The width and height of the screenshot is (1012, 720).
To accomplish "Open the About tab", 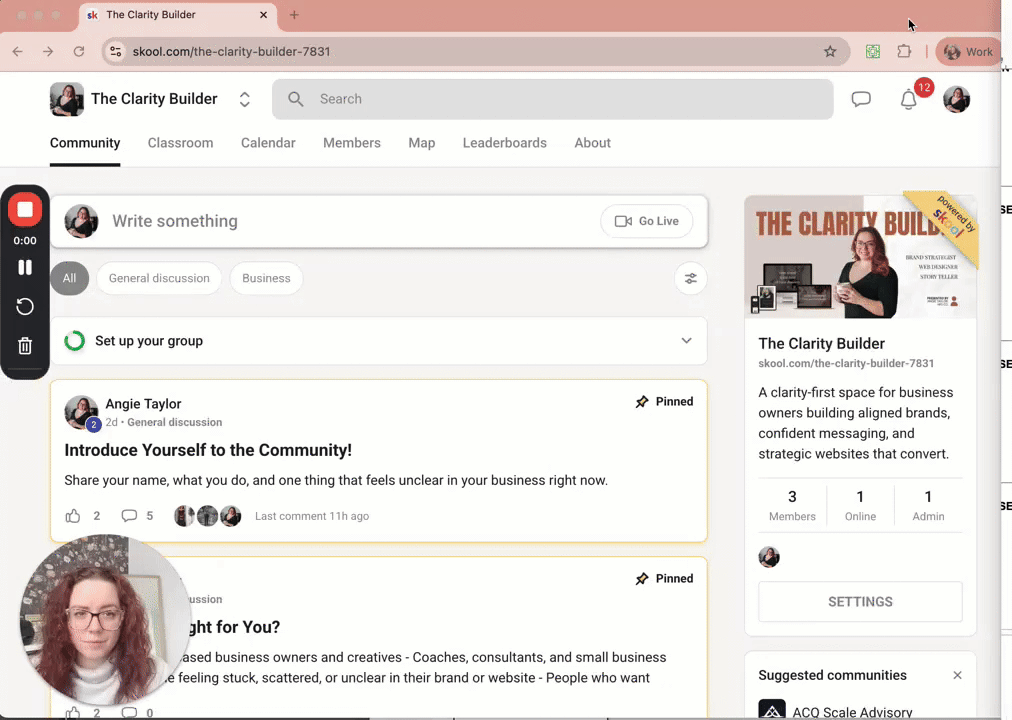I will tap(592, 143).
